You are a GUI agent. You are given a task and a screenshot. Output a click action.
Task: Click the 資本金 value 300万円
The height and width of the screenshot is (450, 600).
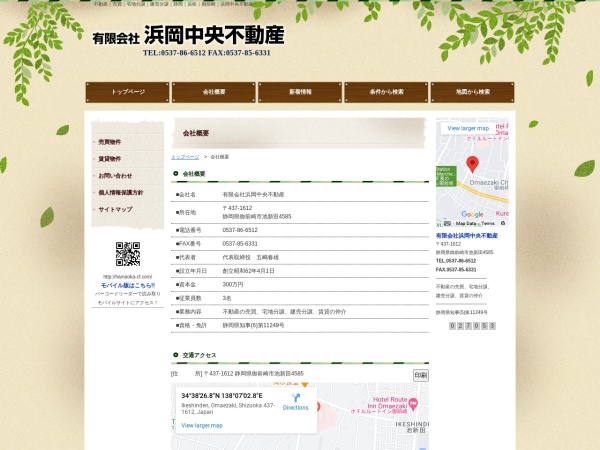233,285
